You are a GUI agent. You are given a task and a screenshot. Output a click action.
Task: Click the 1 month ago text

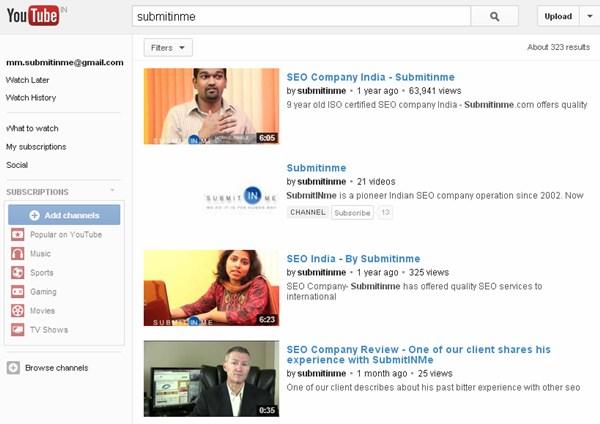tap(382, 373)
